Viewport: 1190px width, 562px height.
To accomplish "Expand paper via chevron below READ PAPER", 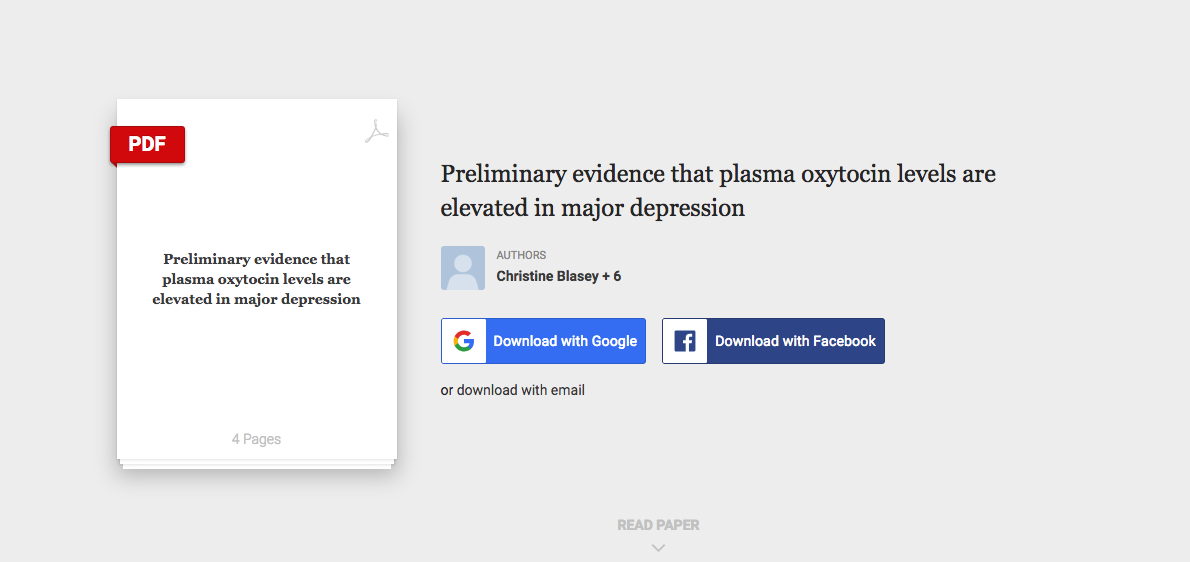I will [x=658, y=548].
